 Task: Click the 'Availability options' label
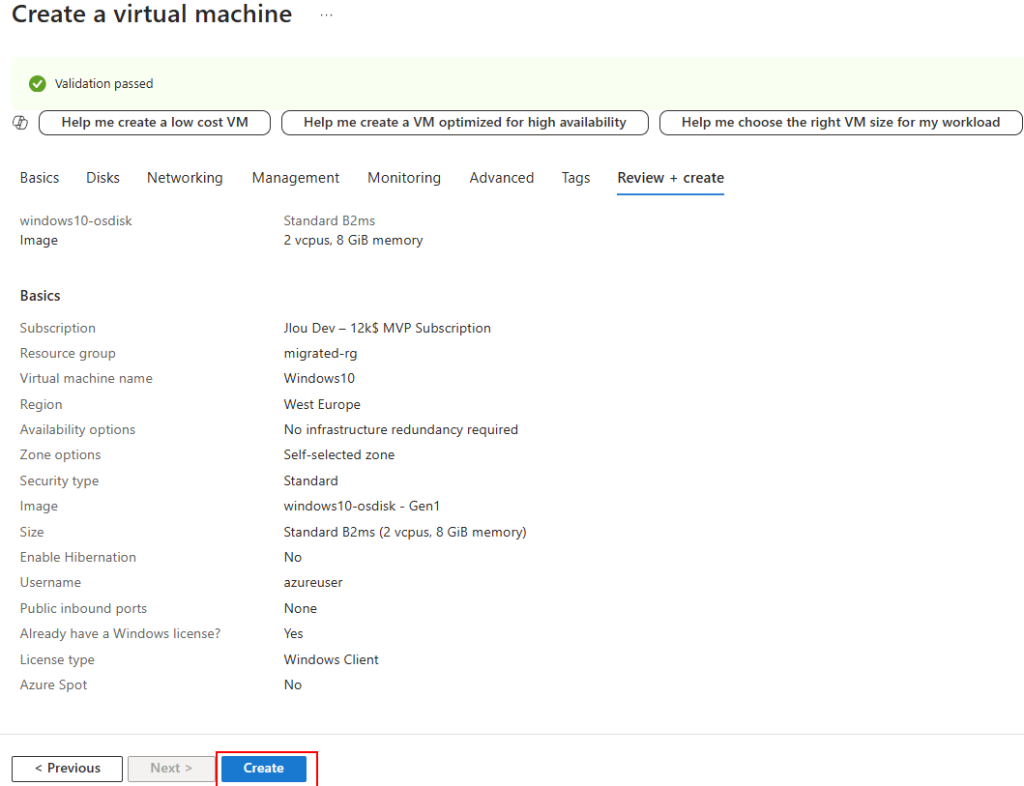[x=77, y=430]
